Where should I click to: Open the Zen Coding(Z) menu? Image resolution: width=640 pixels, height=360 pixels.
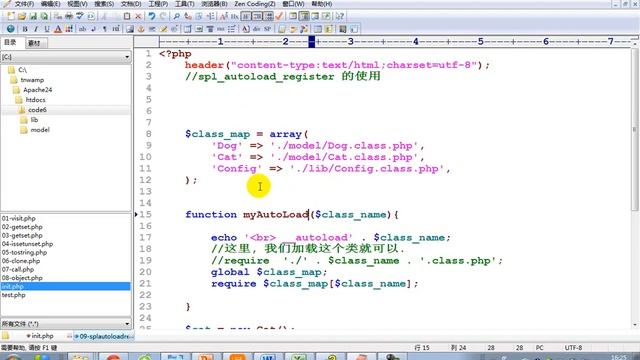(x=255, y=4)
